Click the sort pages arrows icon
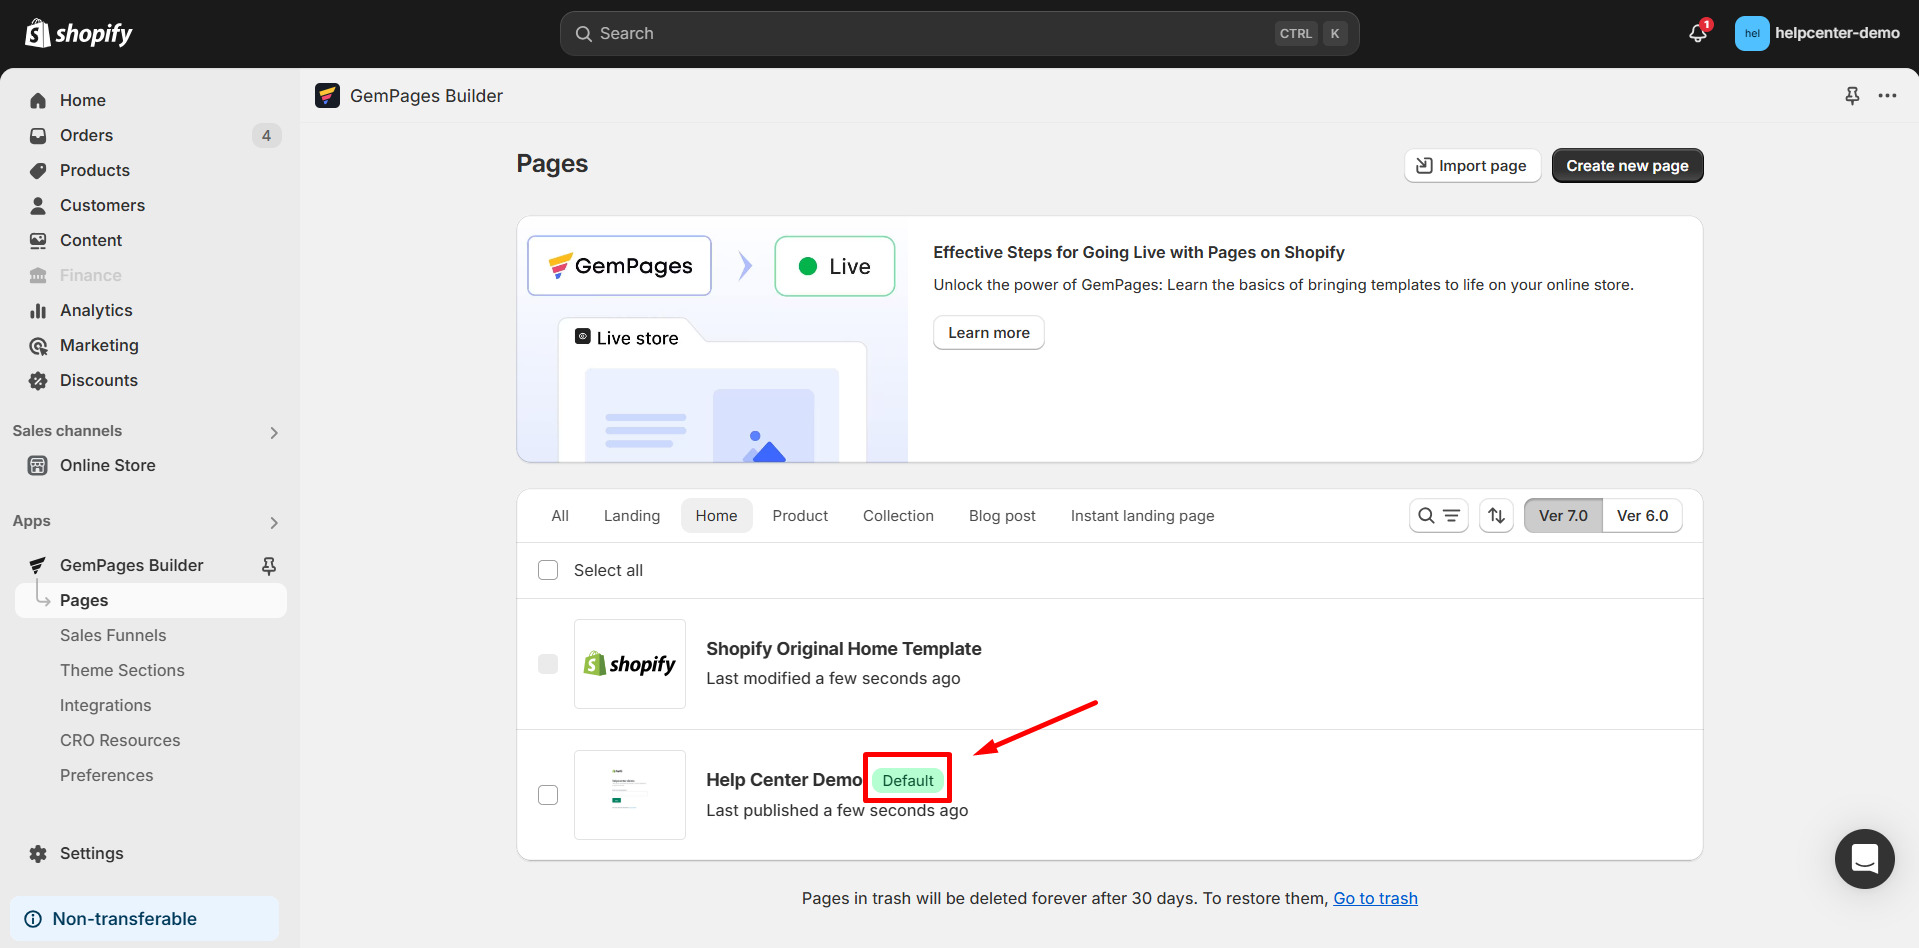The width and height of the screenshot is (1919, 948). click(1496, 516)
